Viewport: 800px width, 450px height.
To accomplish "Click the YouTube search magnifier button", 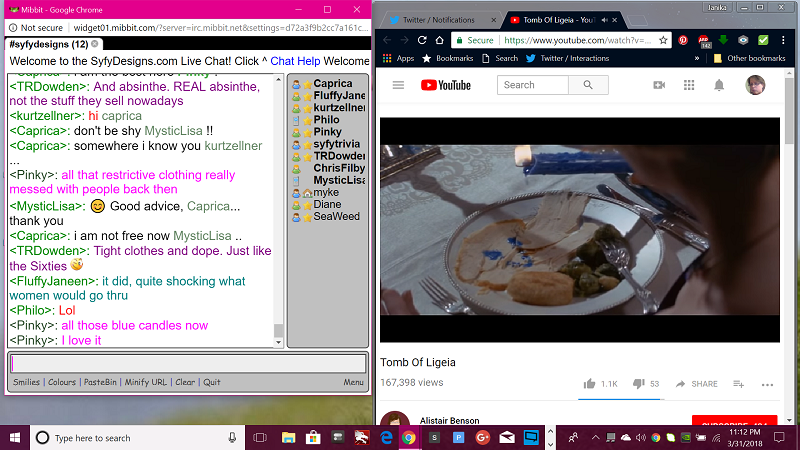I will pyautogui.click(x=588, y=85).
